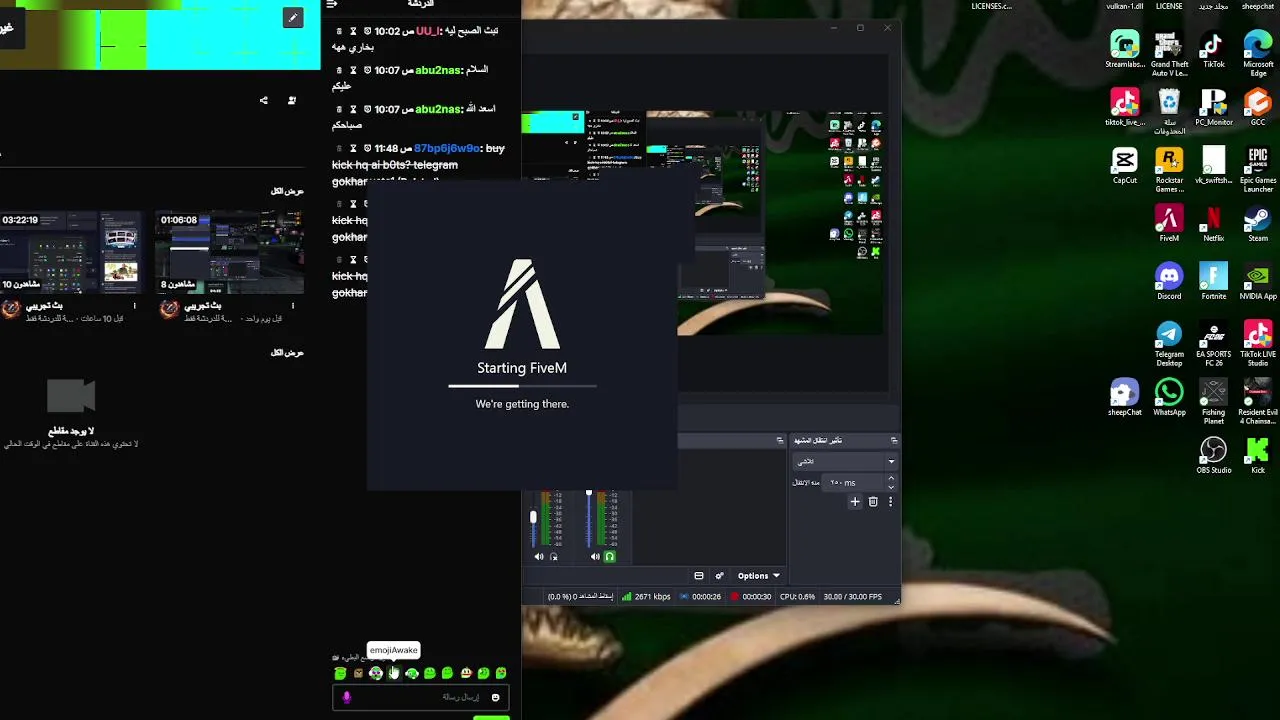Decrease transition duration with the down arrow
The height and width of the screenshot is (720, 1280).
pos(891,487)
